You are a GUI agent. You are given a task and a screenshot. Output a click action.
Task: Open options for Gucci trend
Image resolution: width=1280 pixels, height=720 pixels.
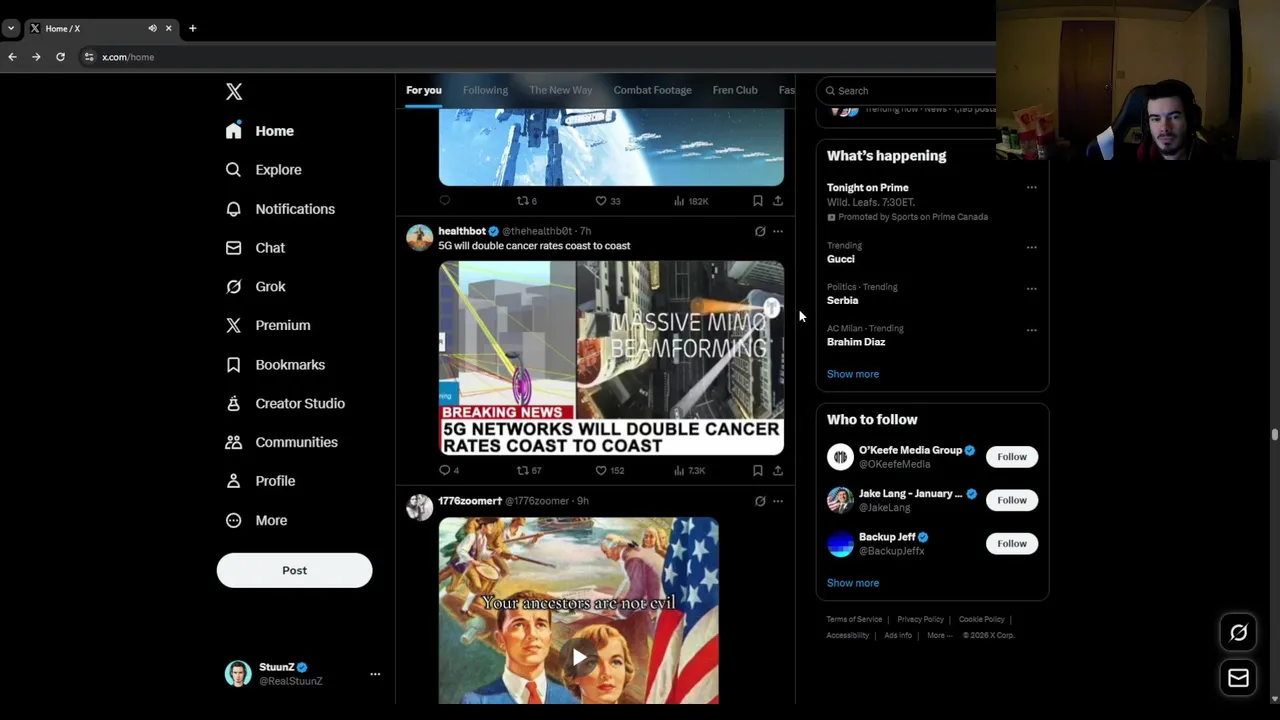click(1031, 247)
